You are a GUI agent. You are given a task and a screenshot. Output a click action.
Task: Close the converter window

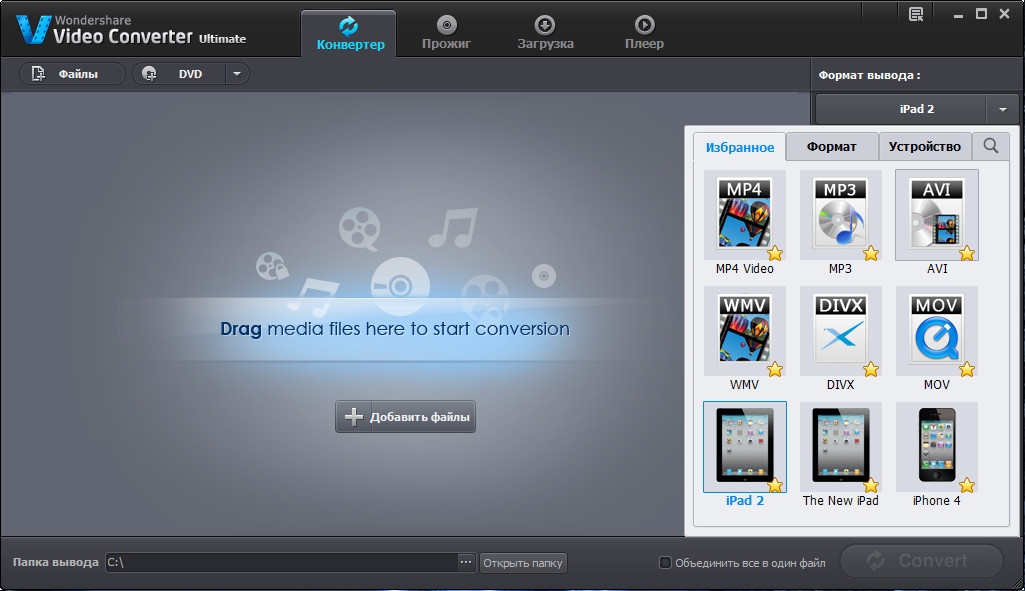coord(1005,14)
